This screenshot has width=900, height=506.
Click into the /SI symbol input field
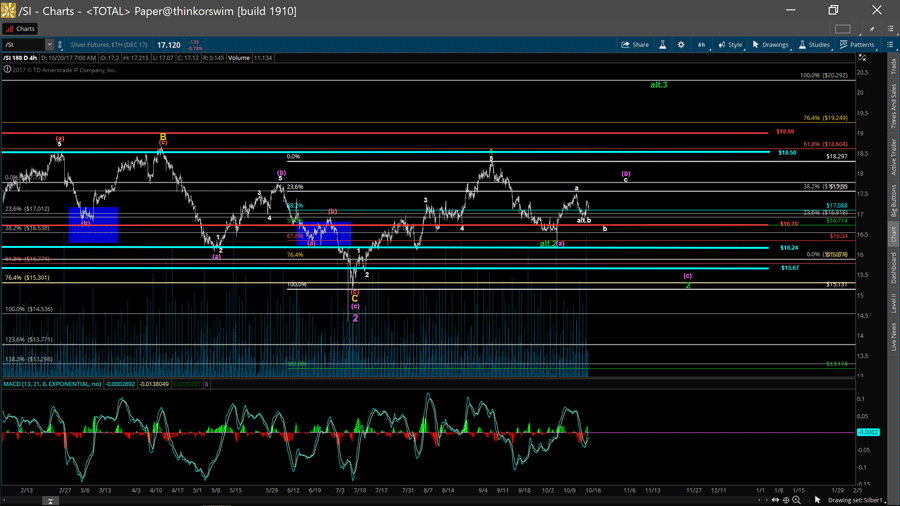(22, 45)
